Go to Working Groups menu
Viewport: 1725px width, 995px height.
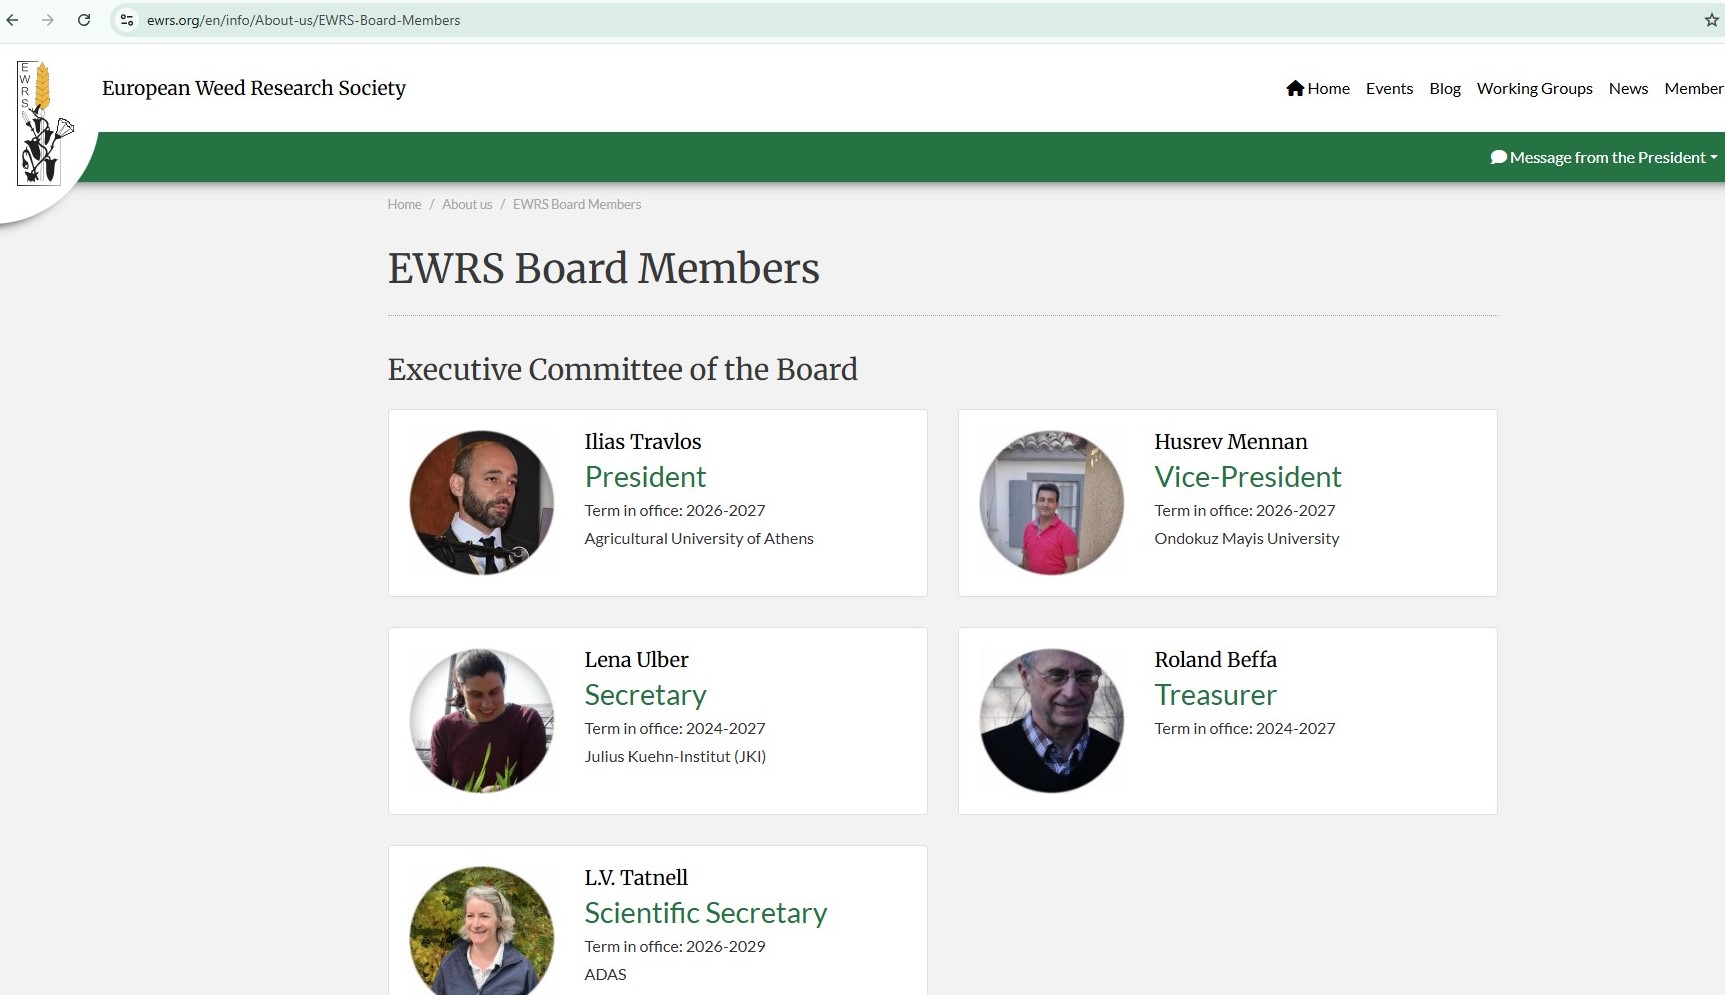coord(1534,88)
